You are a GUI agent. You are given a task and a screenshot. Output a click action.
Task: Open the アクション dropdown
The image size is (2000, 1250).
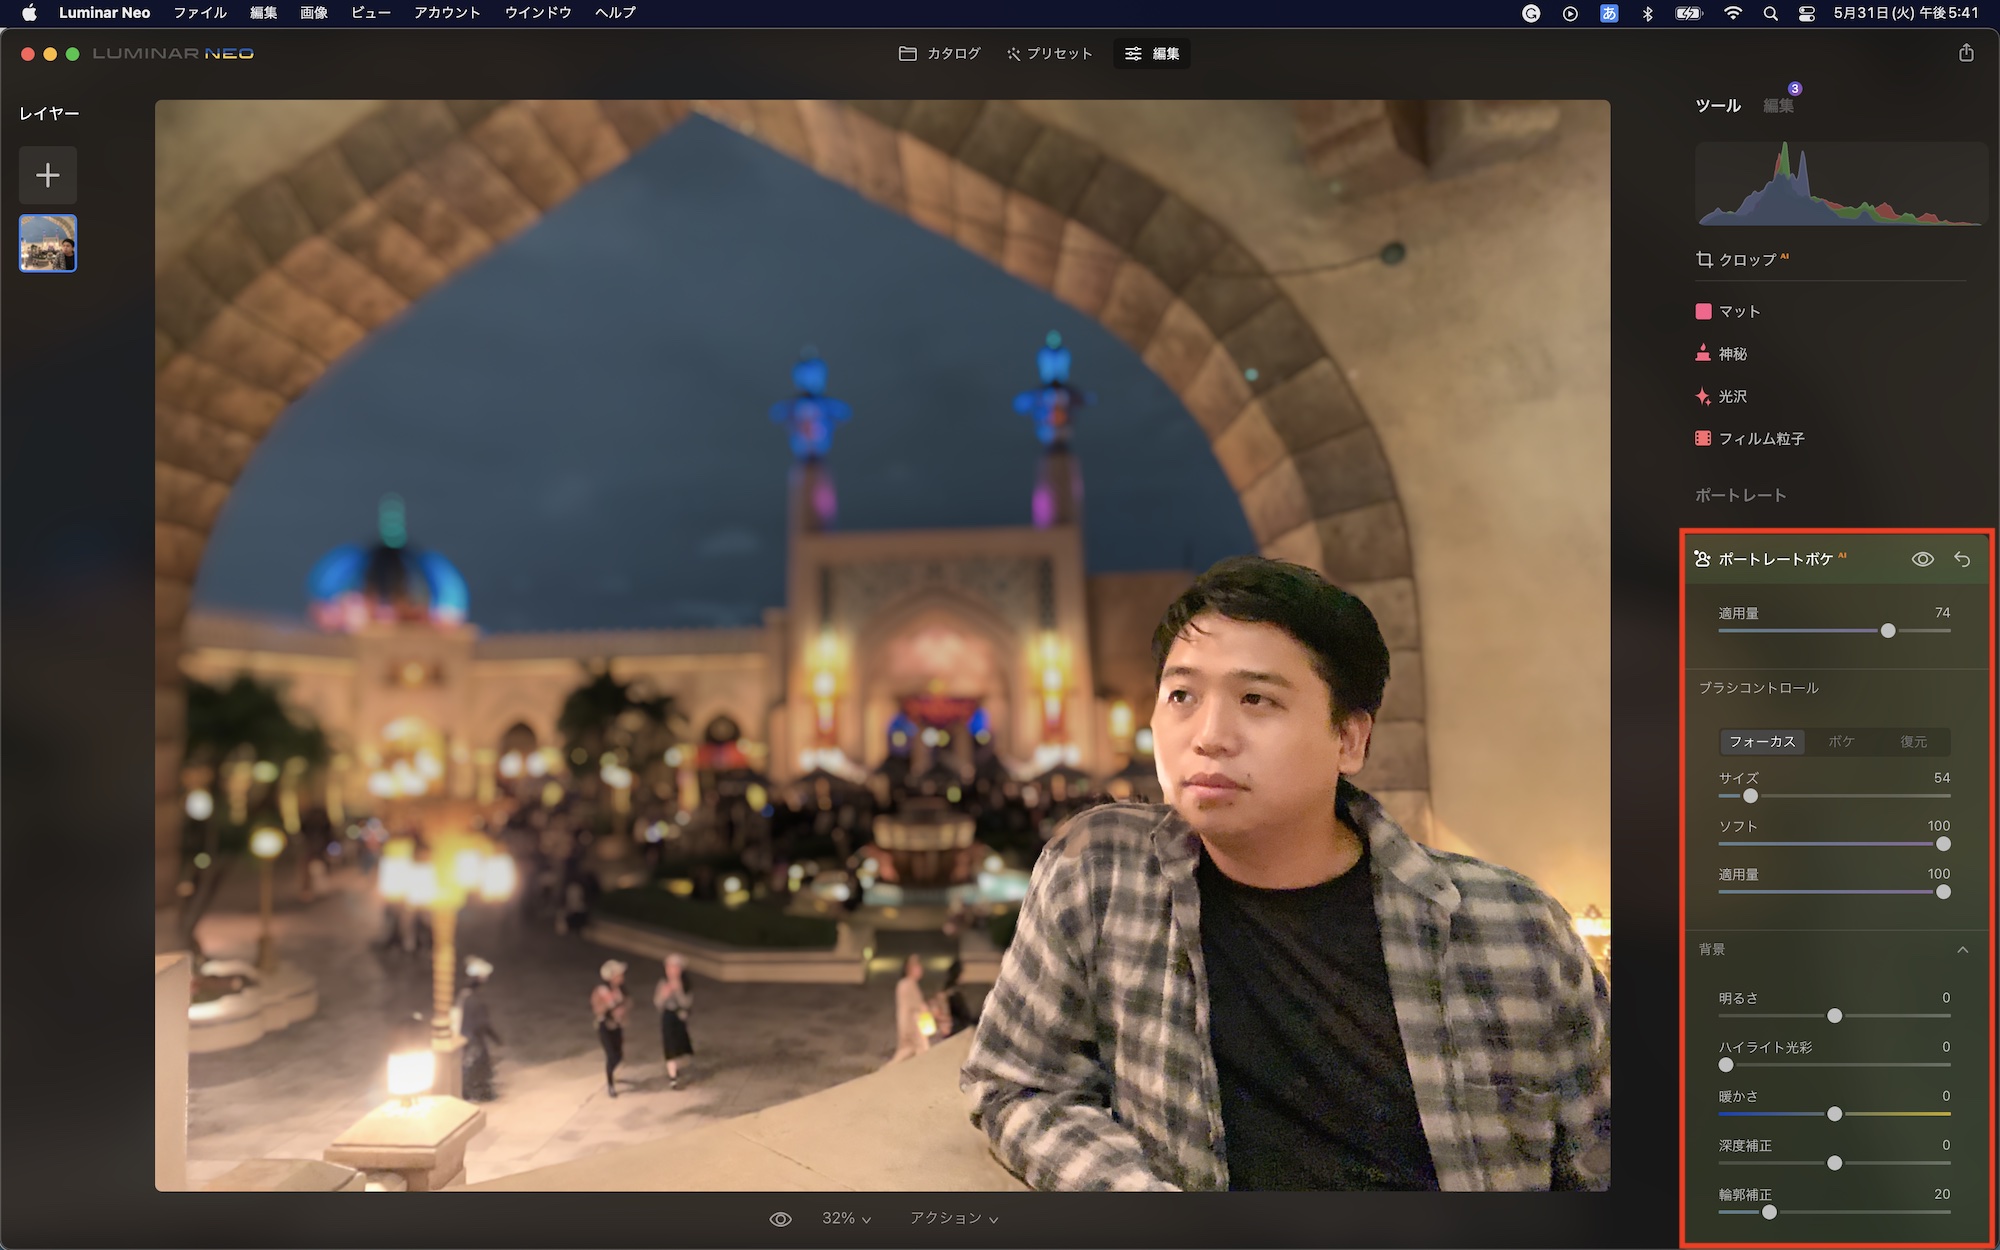pyautogui.click(x=953, y=1219)
